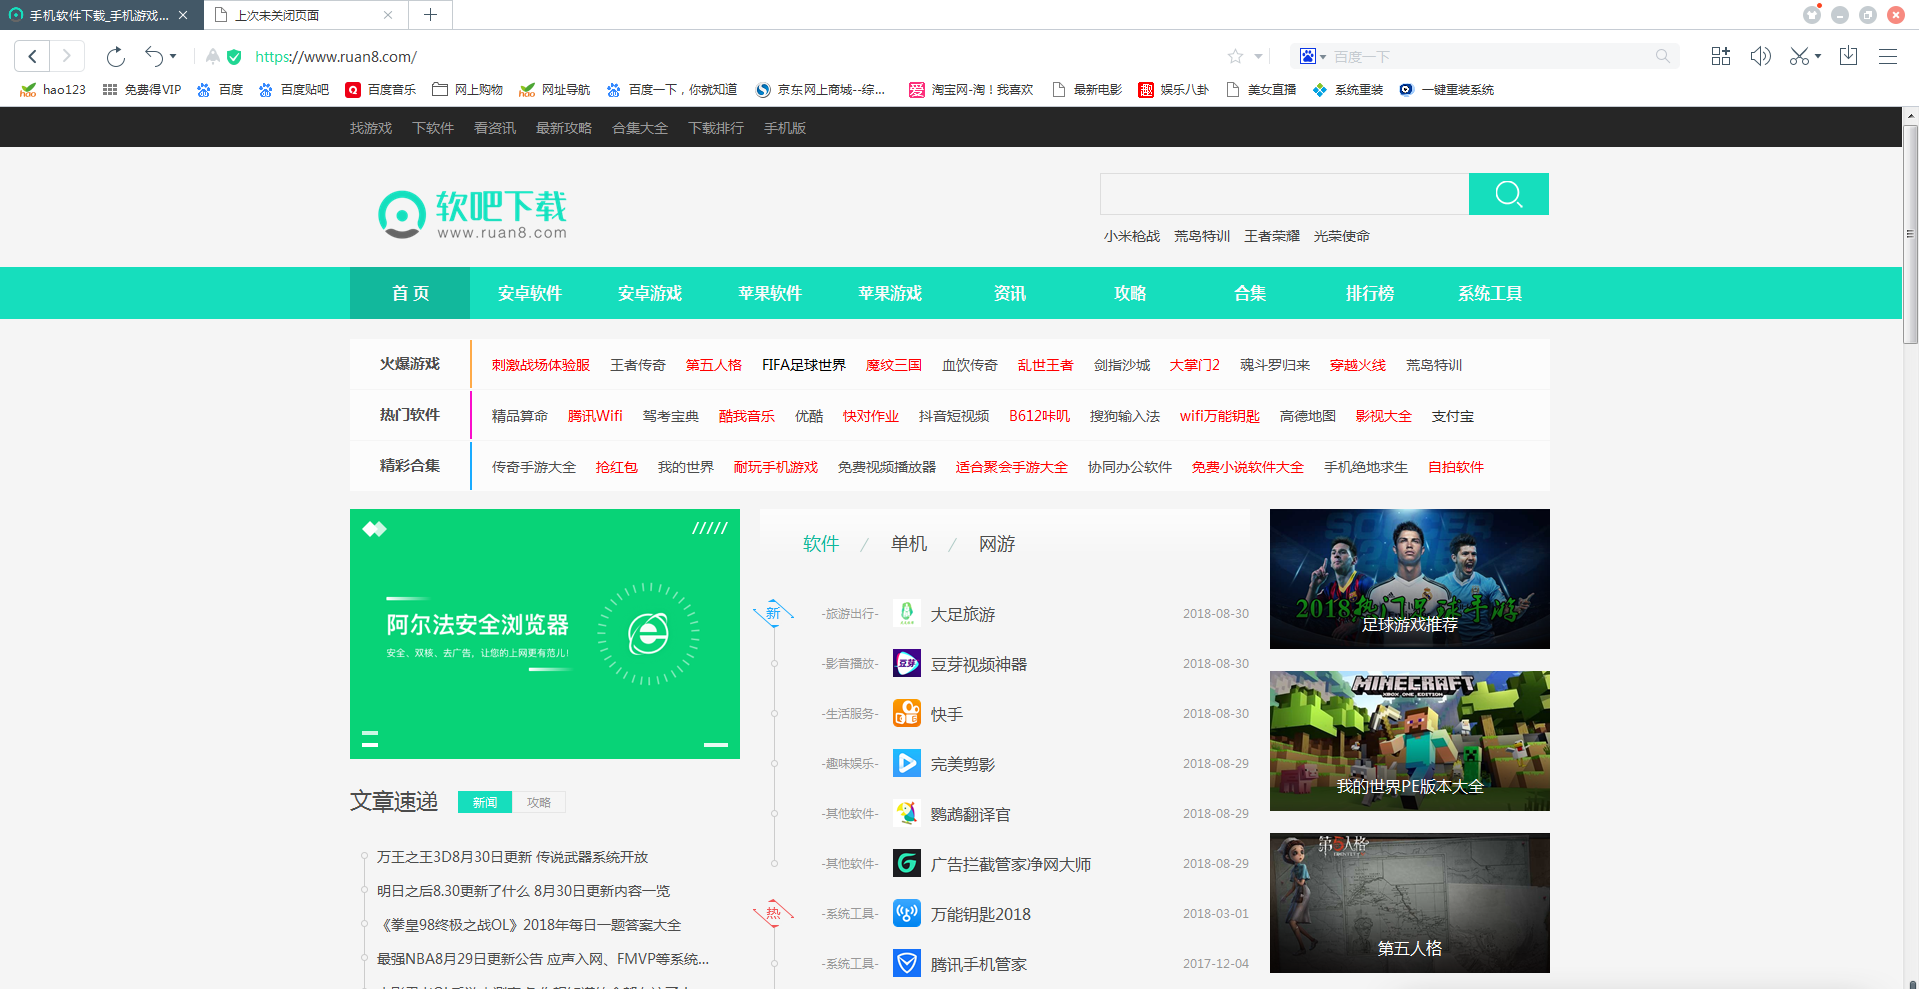Click the toolbar search magnifier icon

coord(1662,57)
